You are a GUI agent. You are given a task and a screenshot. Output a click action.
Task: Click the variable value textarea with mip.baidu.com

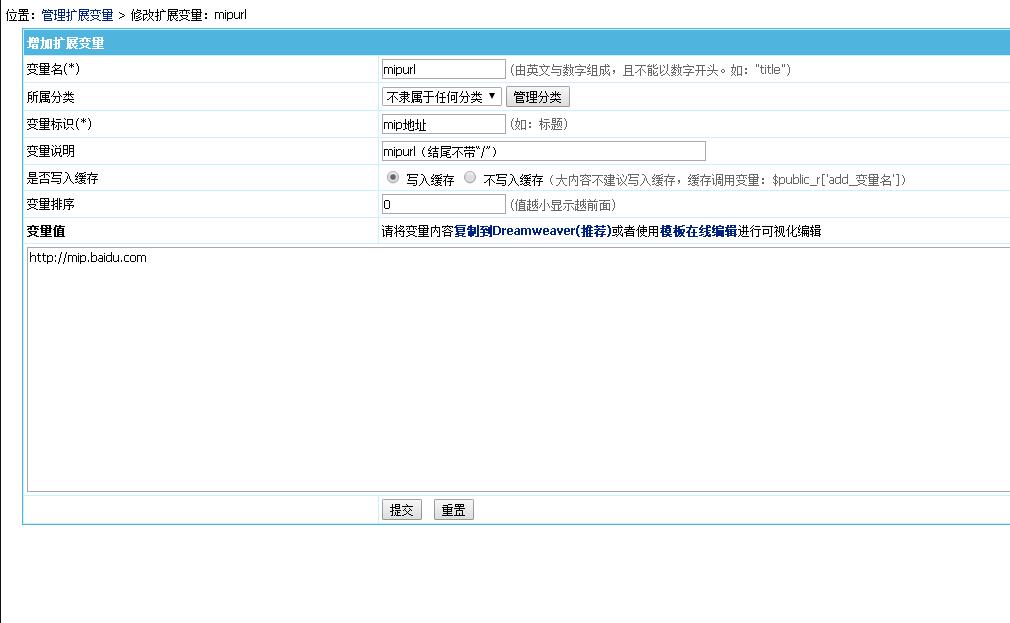[400, 350]
